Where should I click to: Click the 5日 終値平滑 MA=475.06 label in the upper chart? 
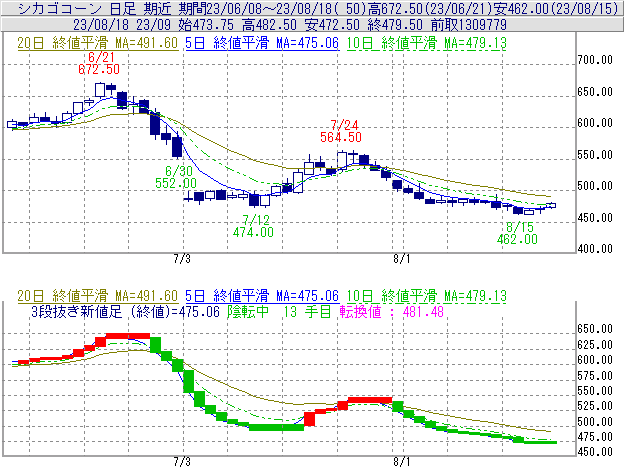tap(262, 43)
